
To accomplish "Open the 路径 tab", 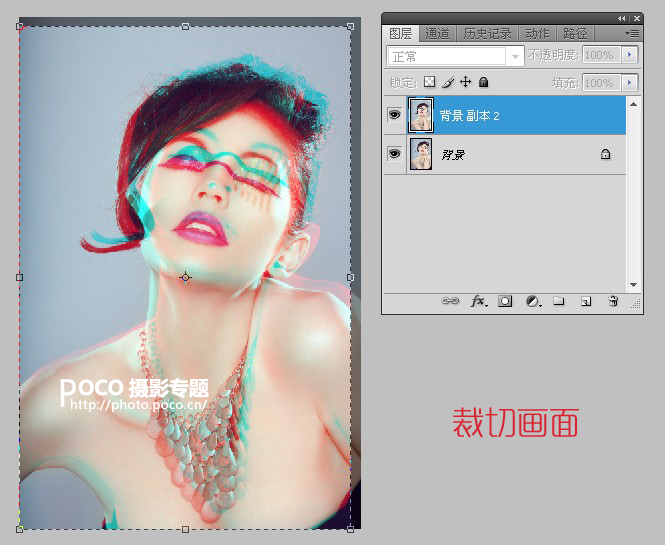I will coord(575,34).
